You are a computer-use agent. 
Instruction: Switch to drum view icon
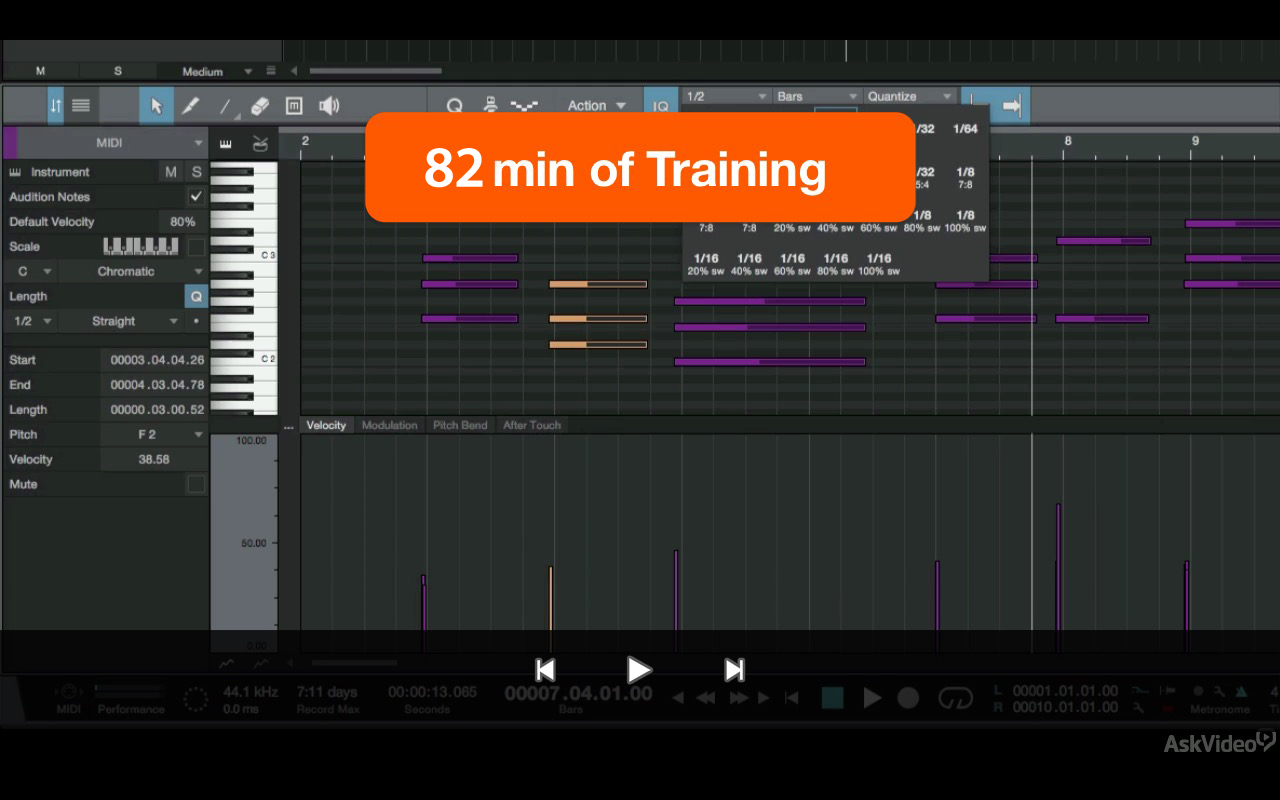260,143
